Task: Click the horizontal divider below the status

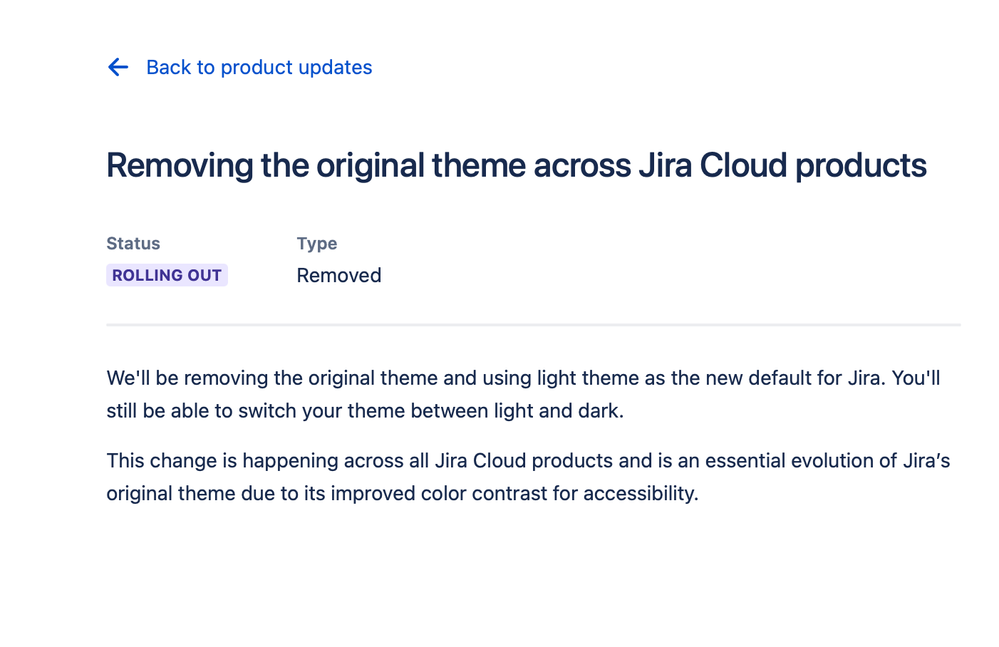Action: [533, 325]
